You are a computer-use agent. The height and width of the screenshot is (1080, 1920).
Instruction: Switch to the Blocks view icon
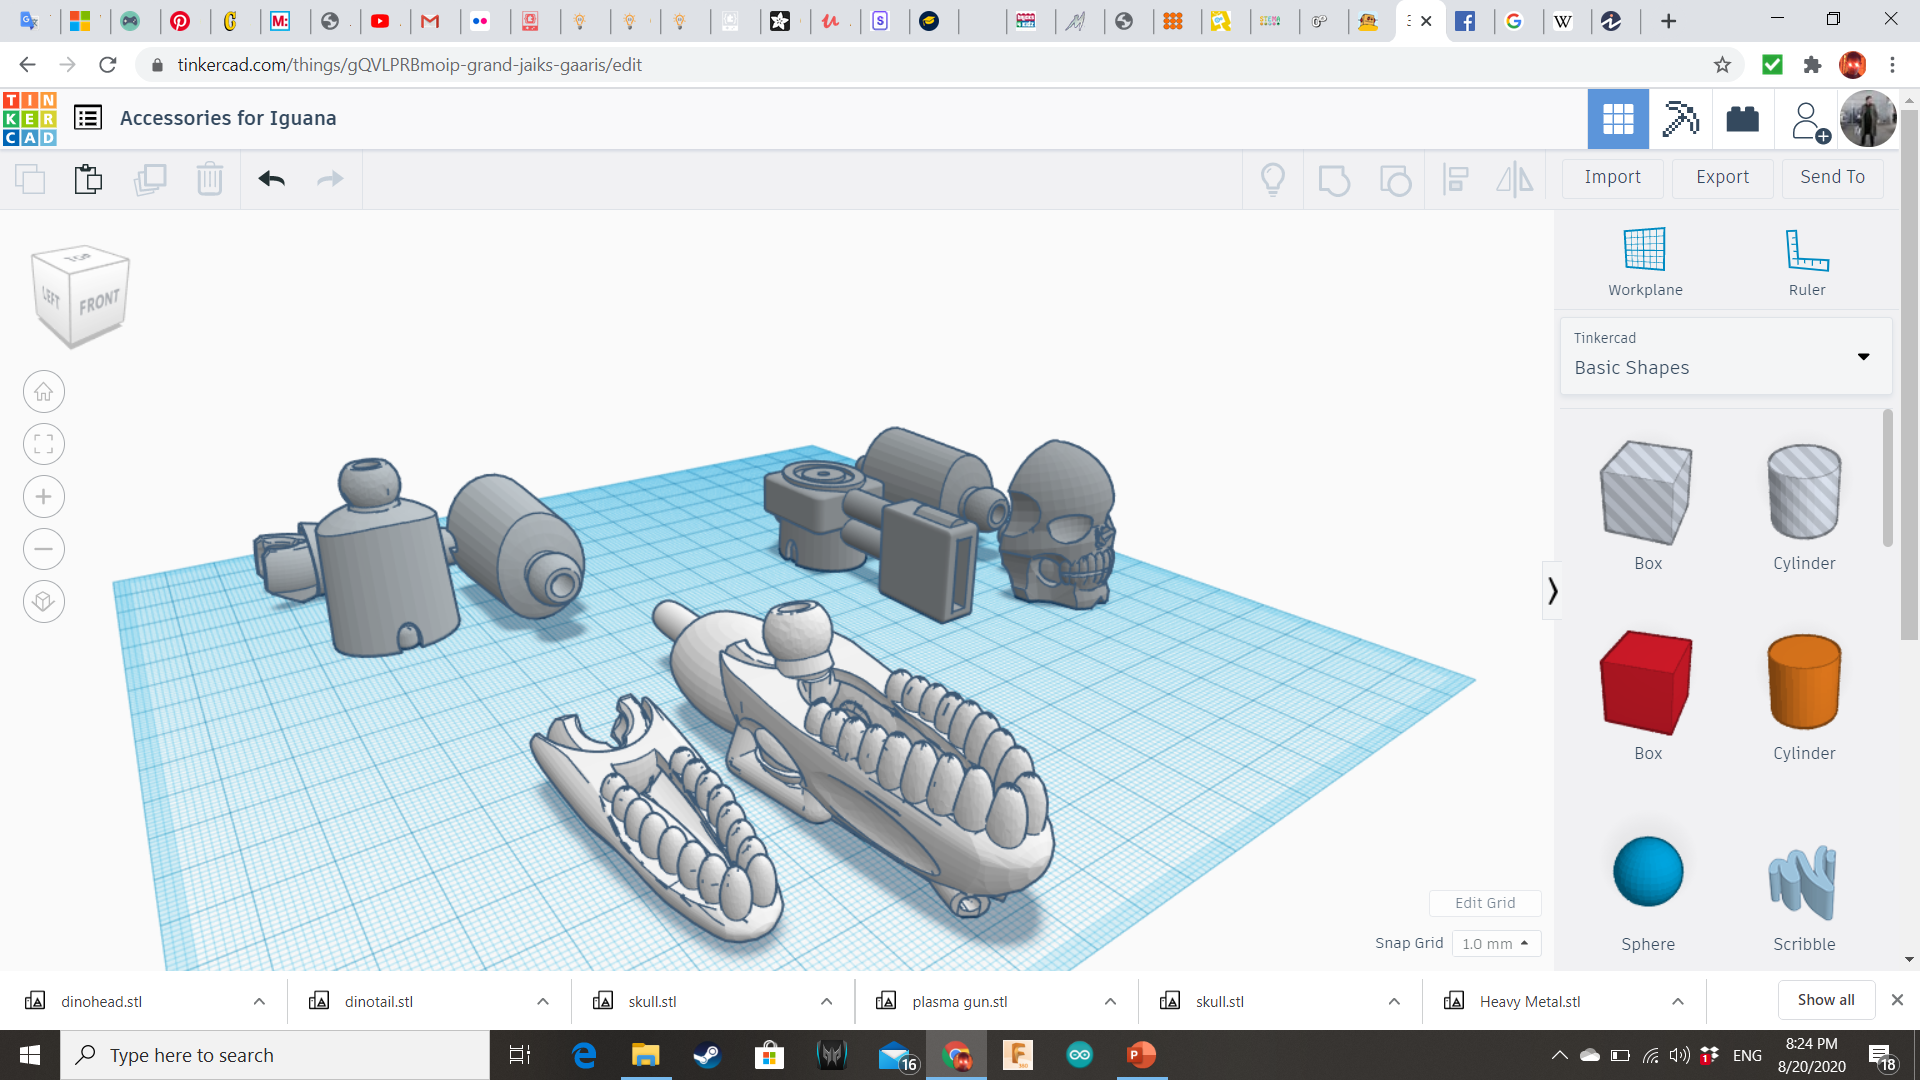tap(1680, 119)
